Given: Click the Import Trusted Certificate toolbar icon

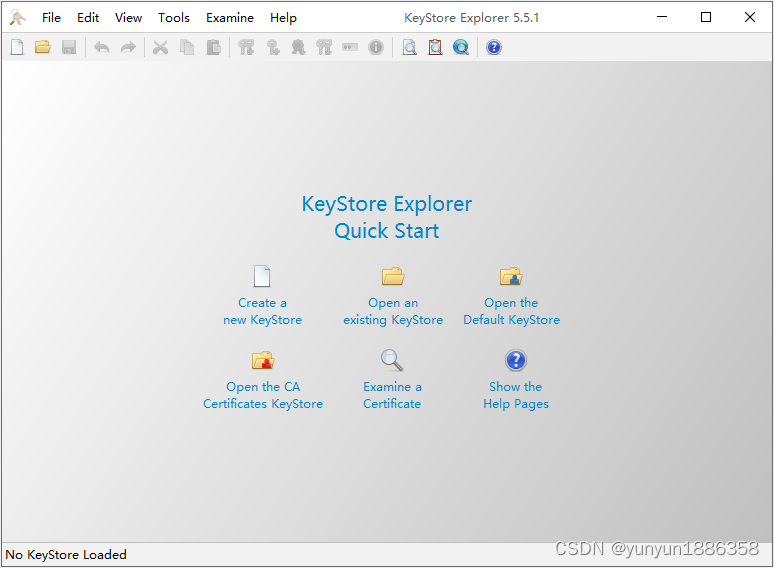Looking at the screenshot, I should click(x=298, y=47).
